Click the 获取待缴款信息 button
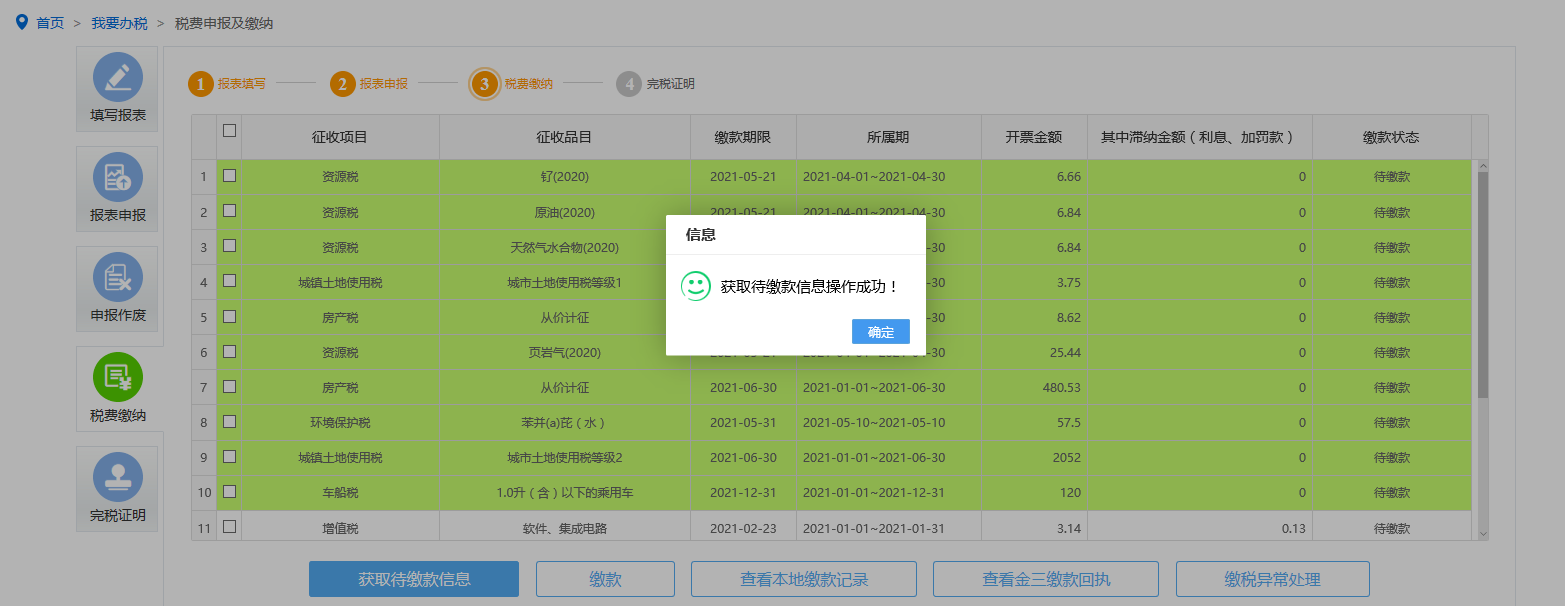The width and height of the screenshot is (1565, 606). pyautogui.click(x=414, y=579)
